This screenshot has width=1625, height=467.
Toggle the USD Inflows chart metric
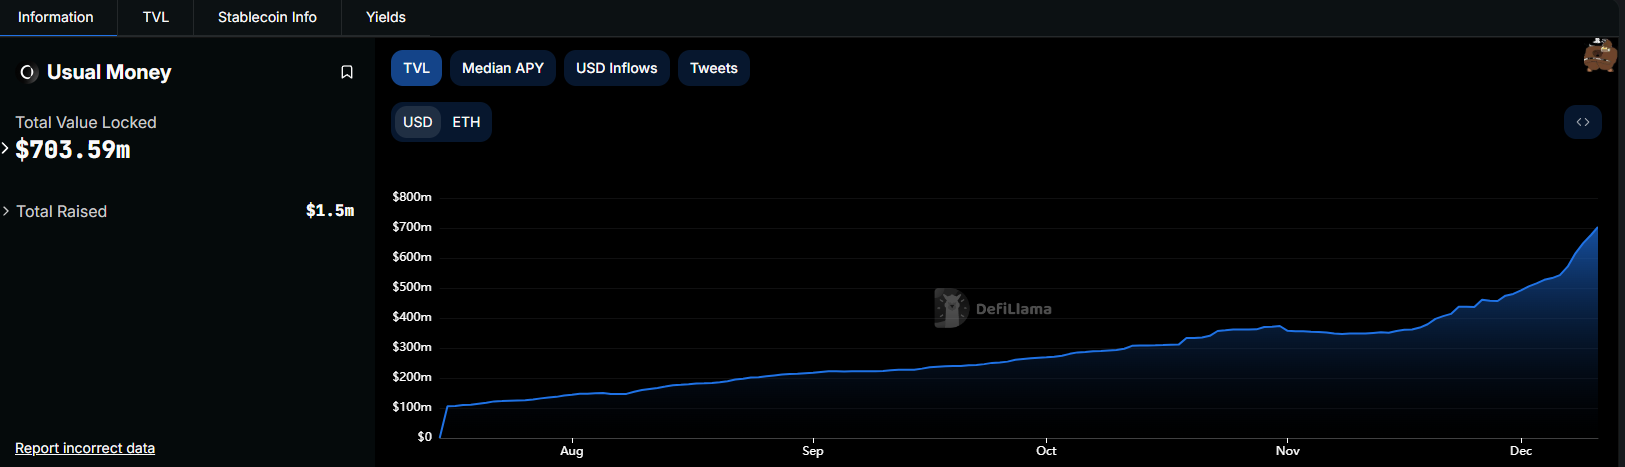(617, 68)
